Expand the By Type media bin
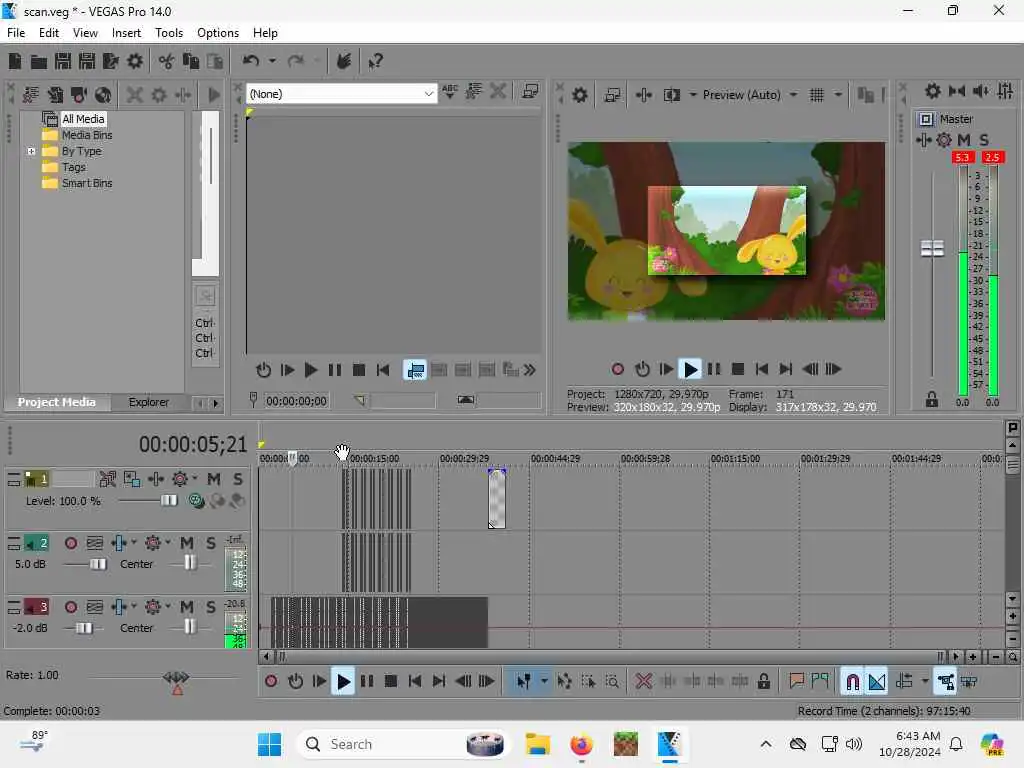Viewport: 1024px width, 768px height. (31, 152)
